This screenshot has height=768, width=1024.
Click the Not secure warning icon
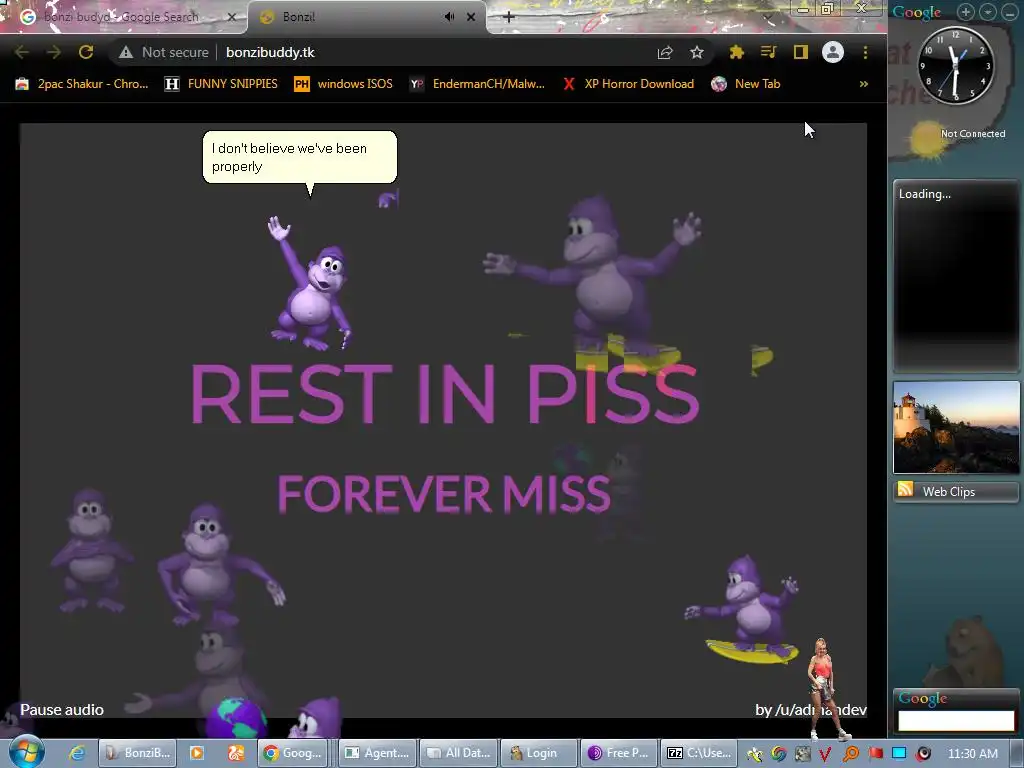click(x=126, y=52)
